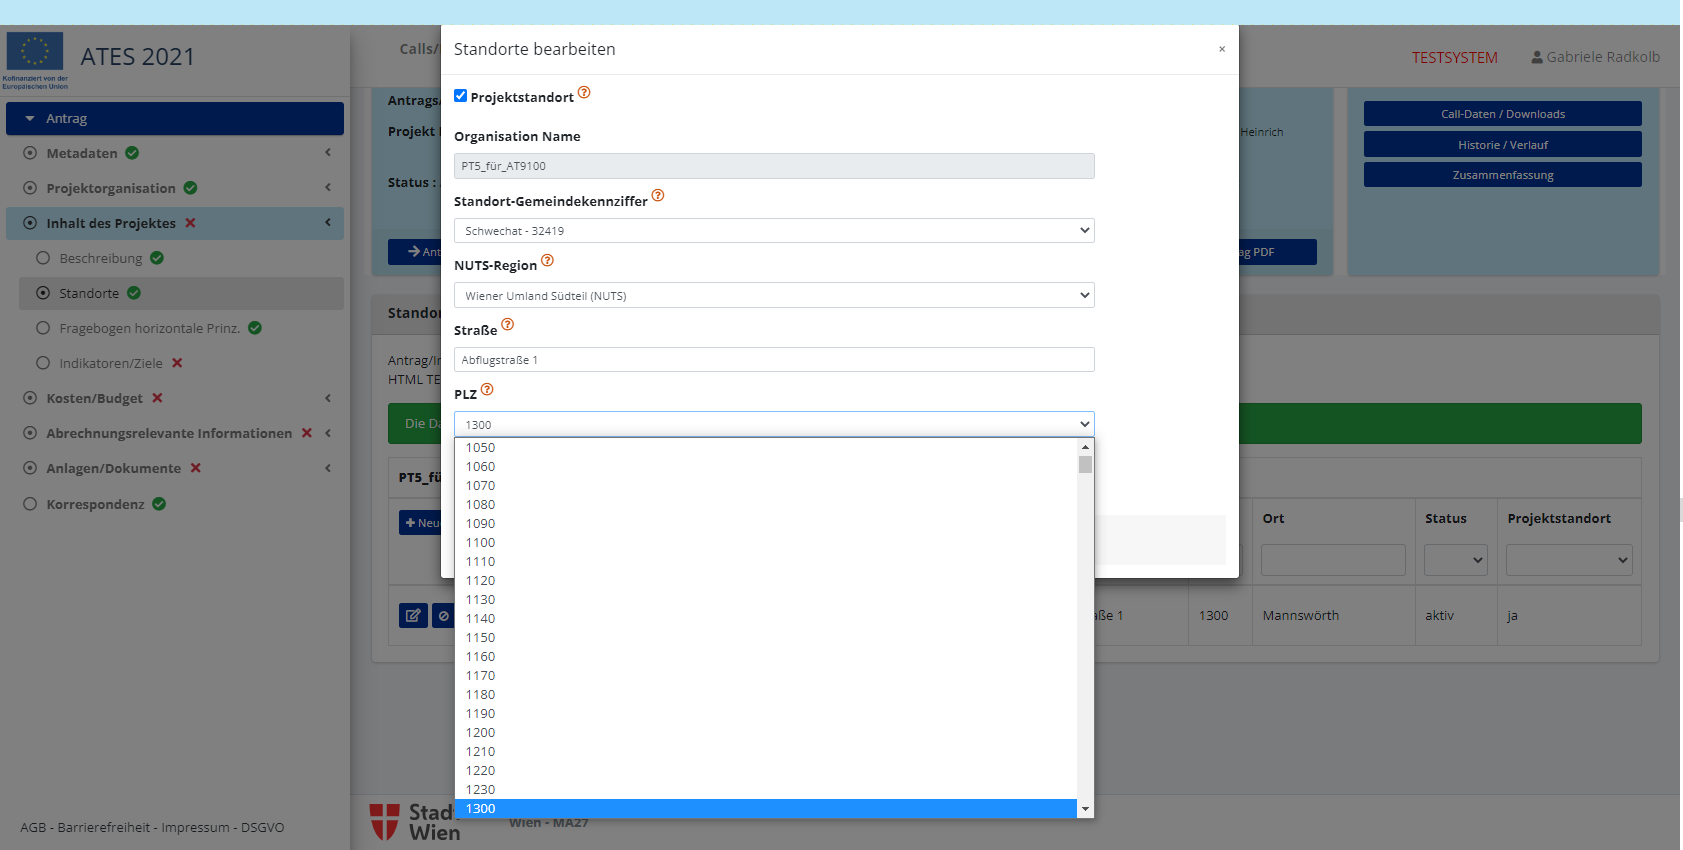Click the edit pencil icon in table row
Screen dimensions: 1683x850
click(x=413, y=616)
